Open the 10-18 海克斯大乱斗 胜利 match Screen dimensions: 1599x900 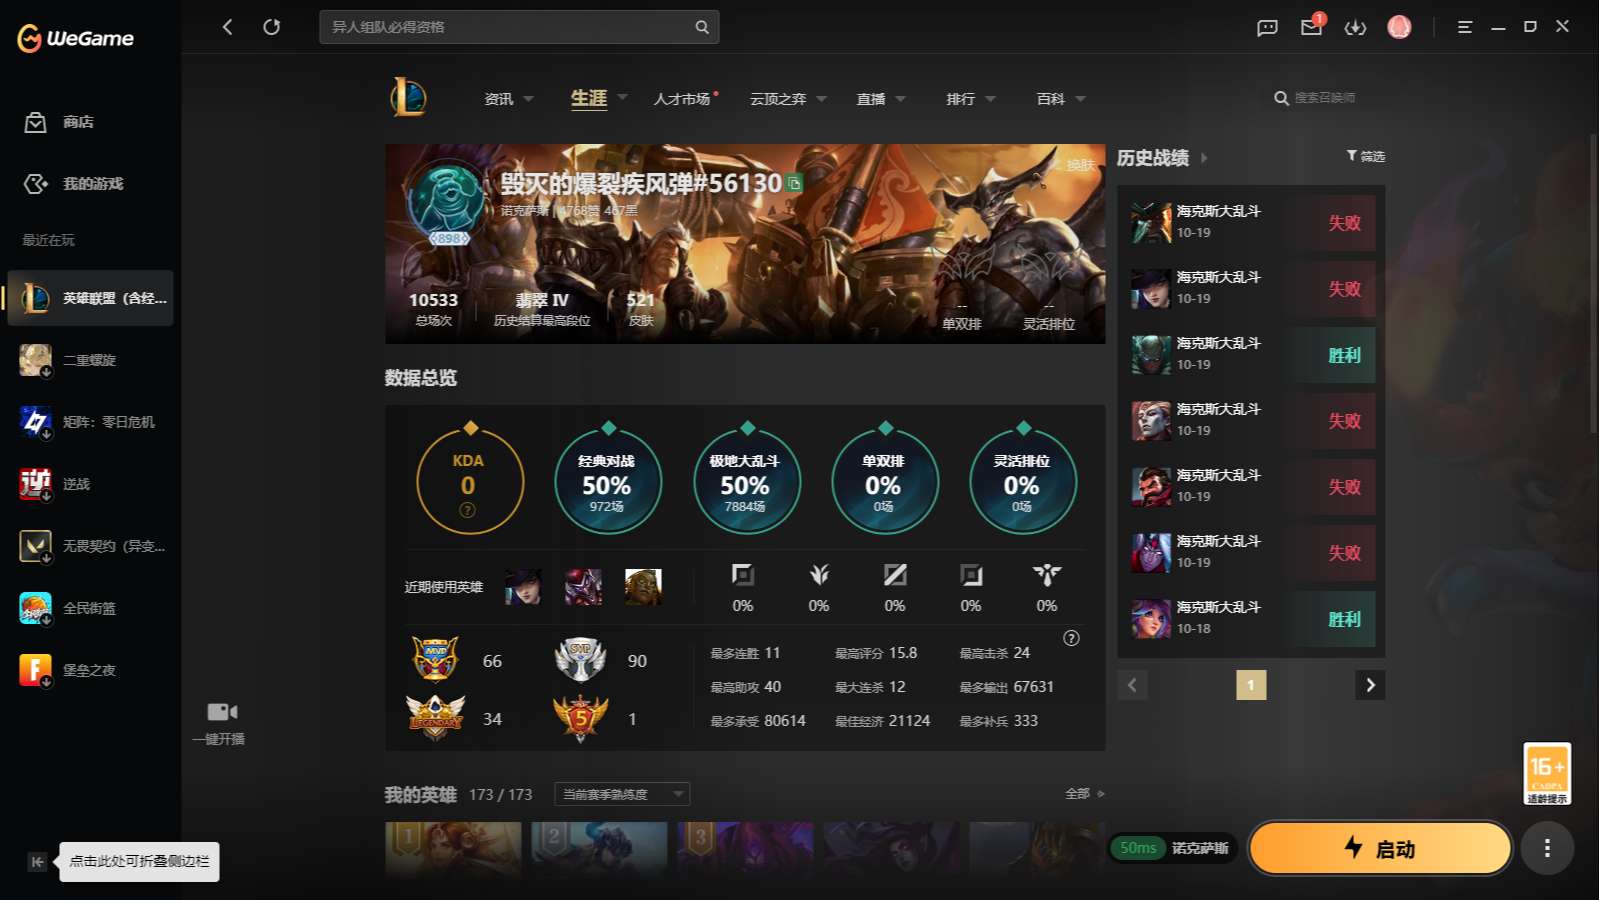point(1251,619)
